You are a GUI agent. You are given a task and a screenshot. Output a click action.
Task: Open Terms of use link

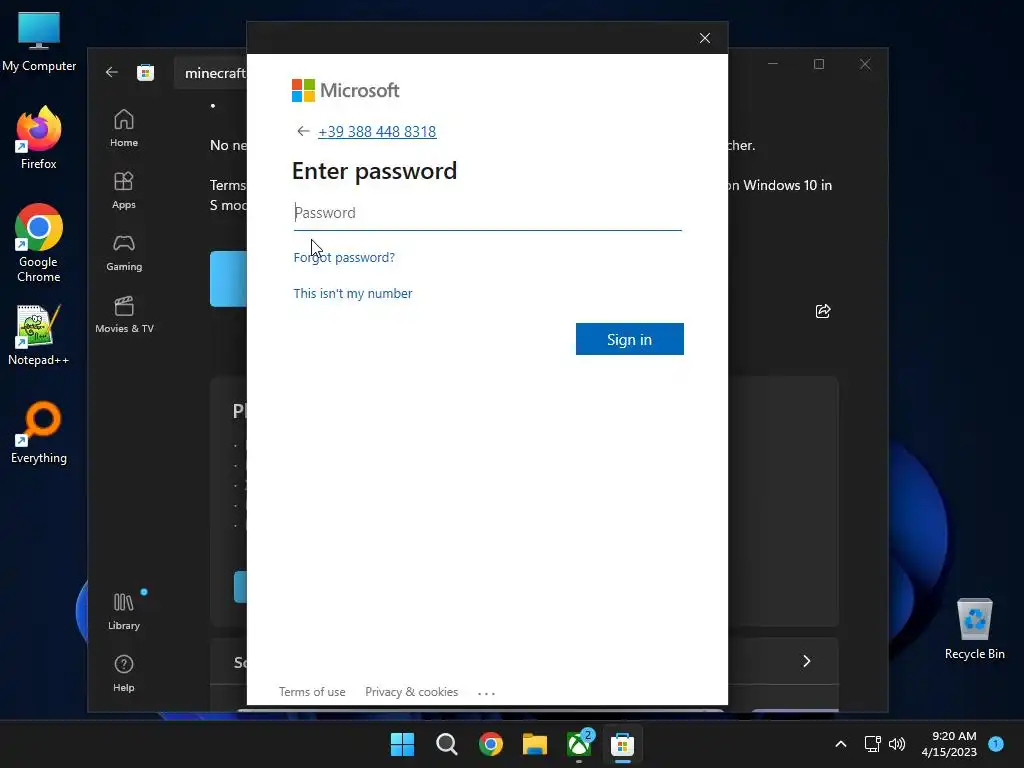click(x=312, y=692)
